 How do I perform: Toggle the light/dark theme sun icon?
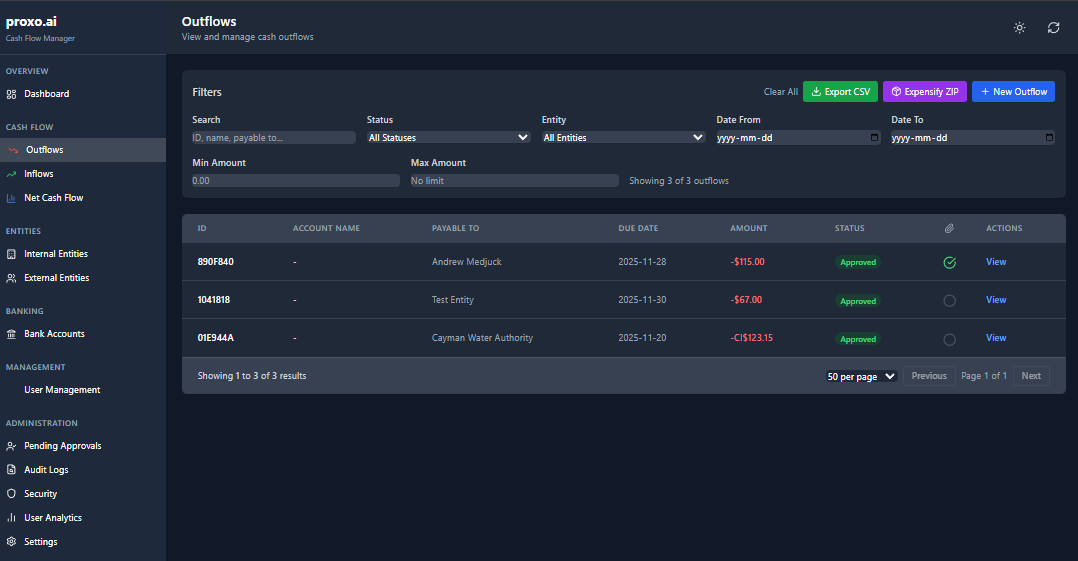point(1020,28)
